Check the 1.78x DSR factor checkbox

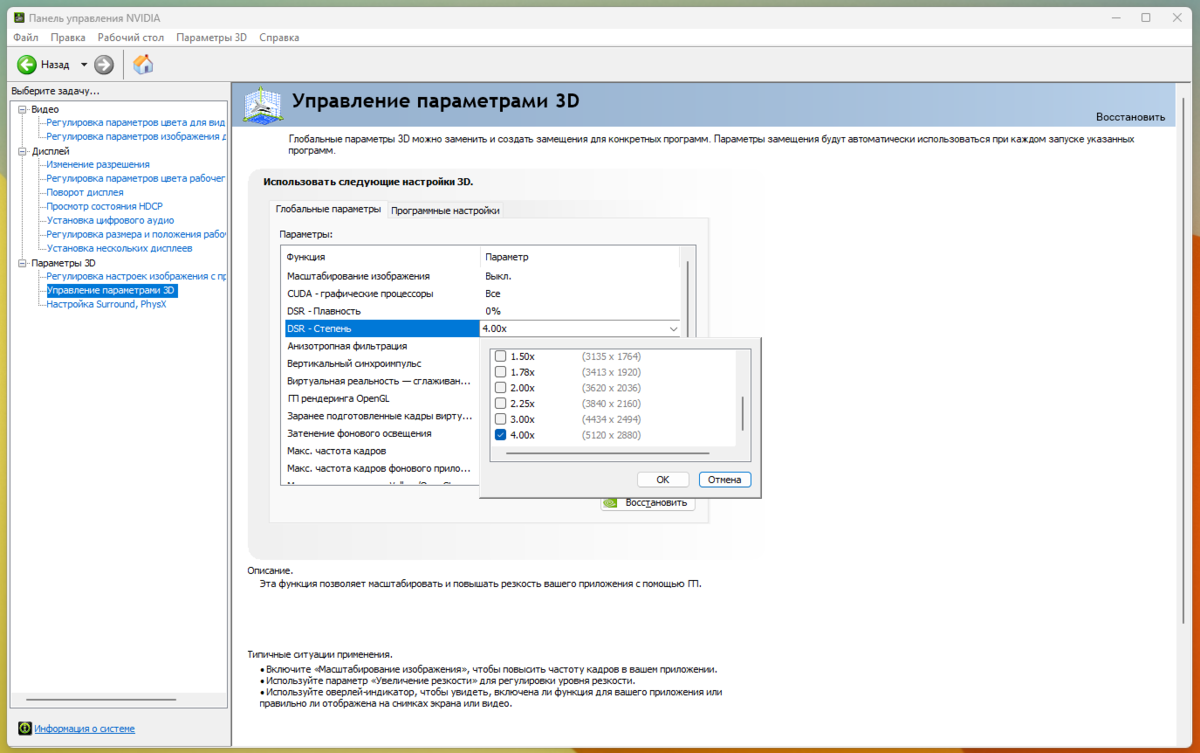point(501,372)
